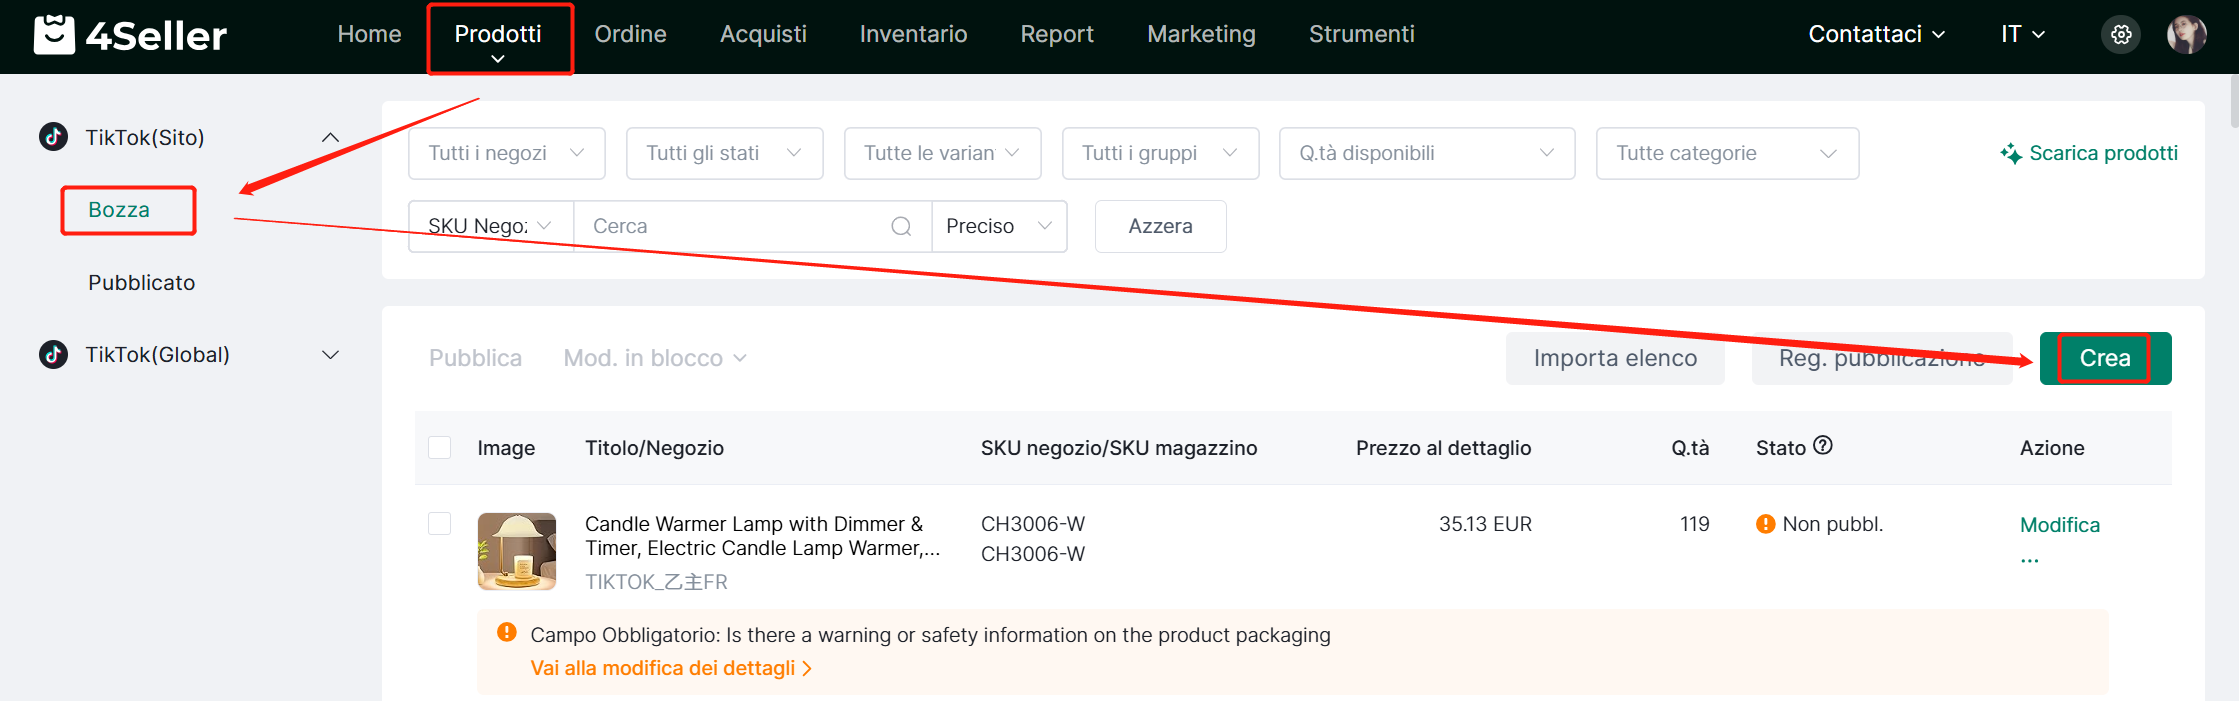Image resolution: width=2239 pixels, height=701 pixels.
Task: Open the Ordine menu
Action: tap(630, 35)
